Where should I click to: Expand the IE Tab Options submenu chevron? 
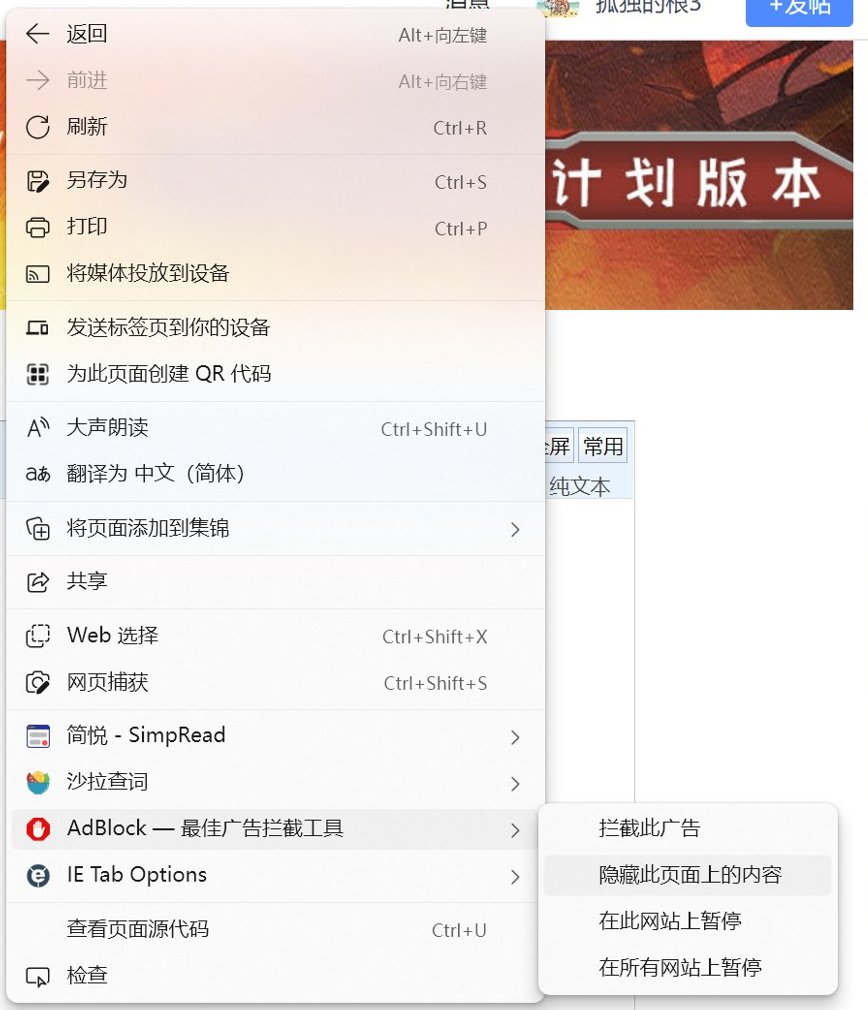tap(514, 877)
